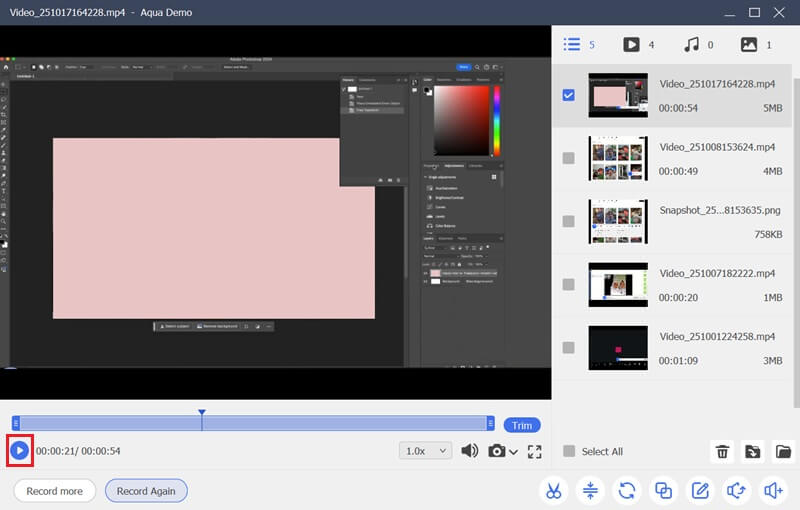Image resolution: width=800 pixels, height=510 pixels.
Task: Open the edit/rename pencil icon
Action: (x=700, y=491)
